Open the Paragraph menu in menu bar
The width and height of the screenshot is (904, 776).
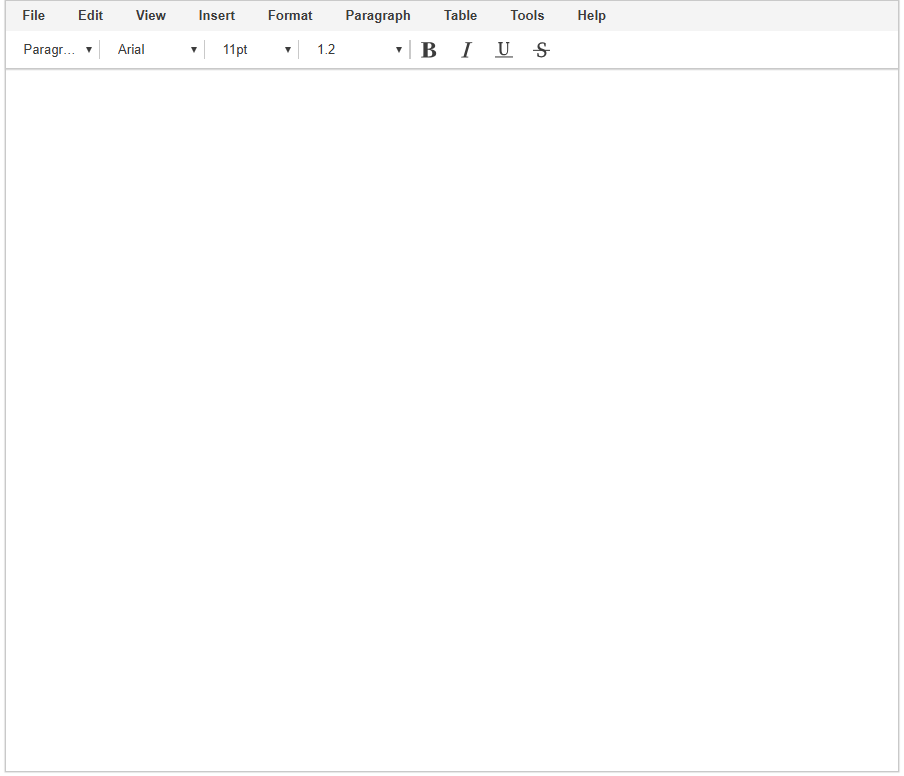(x=378, y=16)
